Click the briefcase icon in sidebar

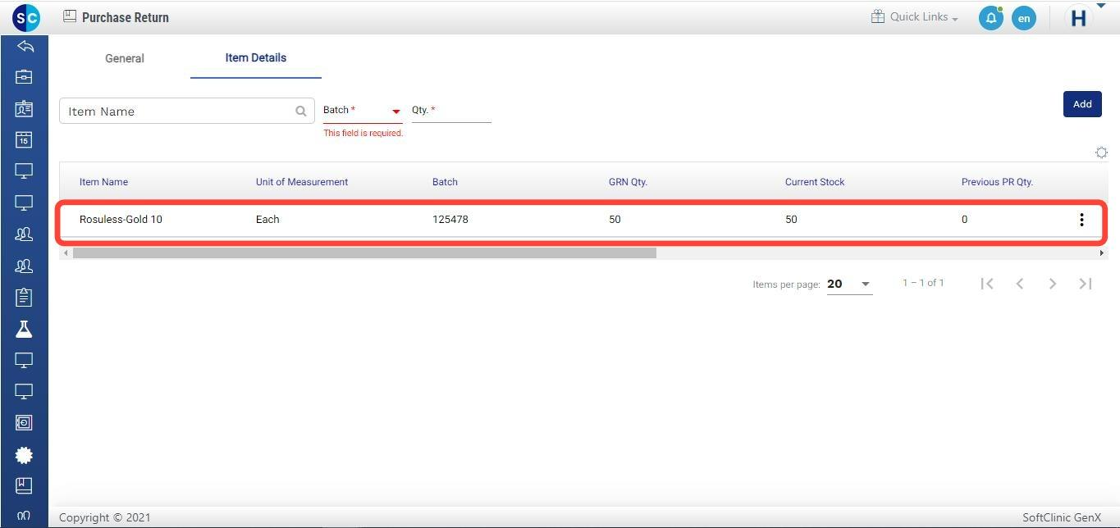coord(24,77)
